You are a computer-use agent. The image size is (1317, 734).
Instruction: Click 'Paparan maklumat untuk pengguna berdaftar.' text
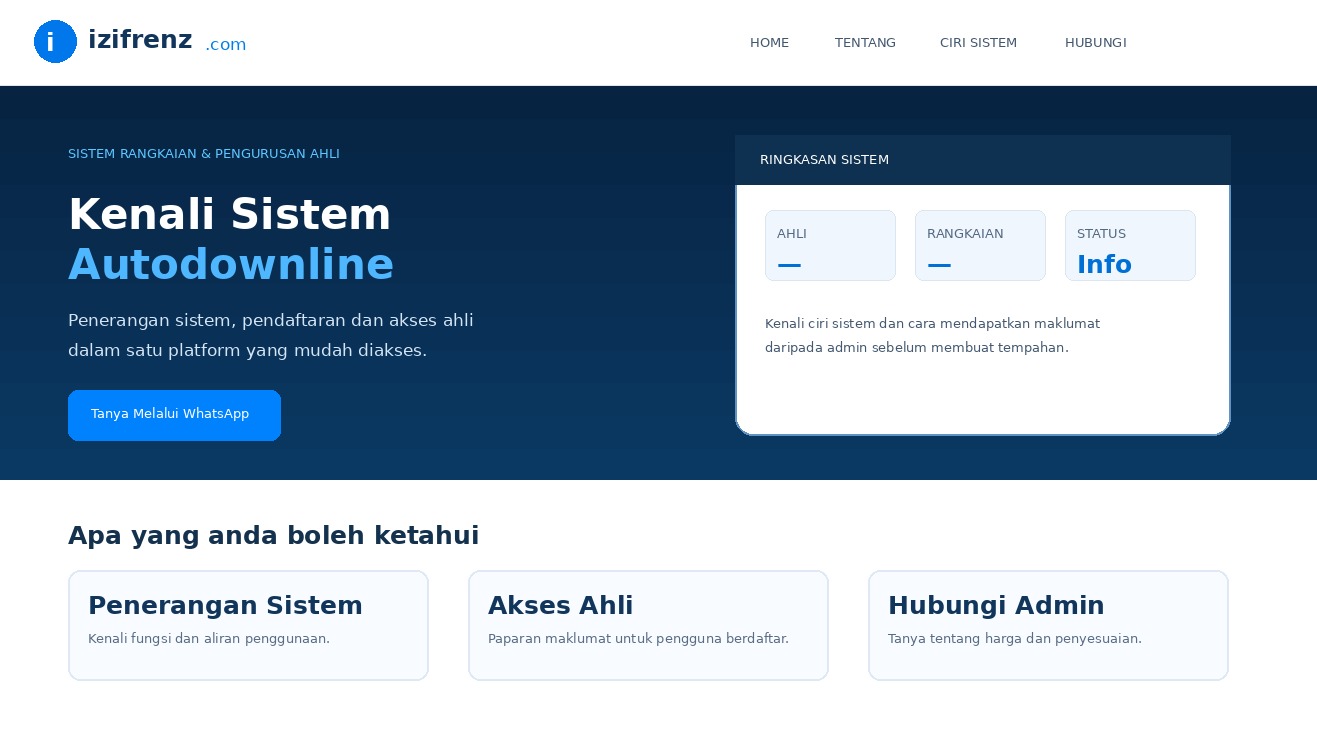click(638, 639)
